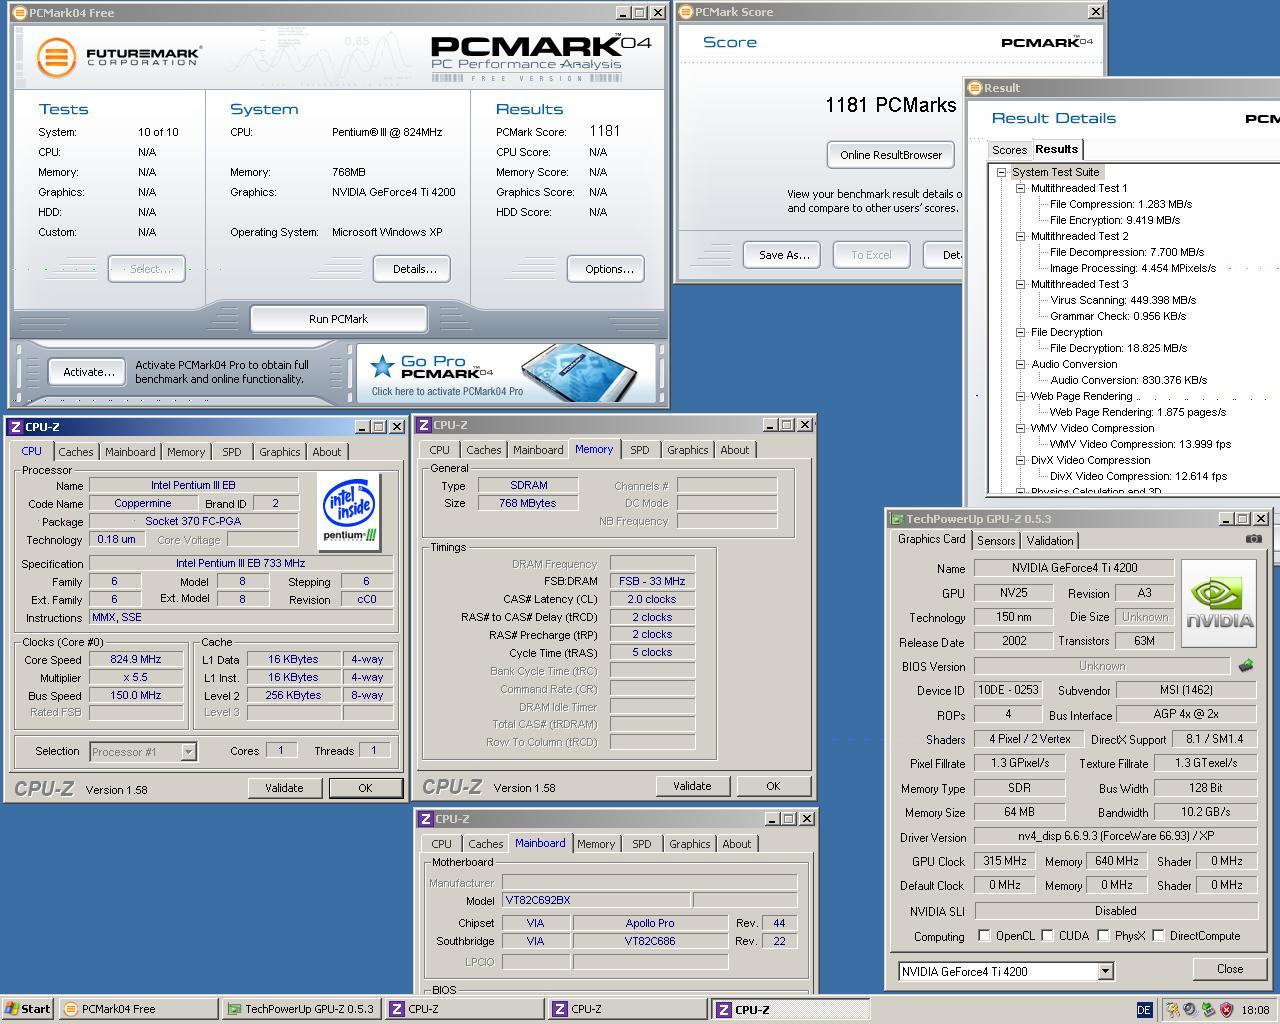Open Graphics tab in CPU-Z Mainboard window
The height and width of the screenshot is (1024, 1280).
point(690,844)
